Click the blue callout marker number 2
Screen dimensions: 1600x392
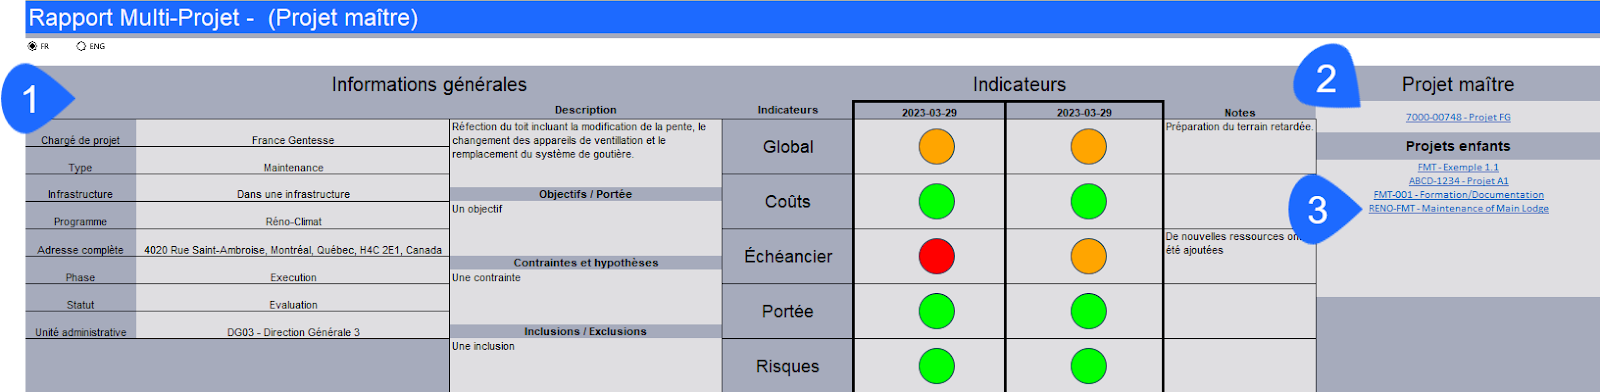click(1327, 77)
